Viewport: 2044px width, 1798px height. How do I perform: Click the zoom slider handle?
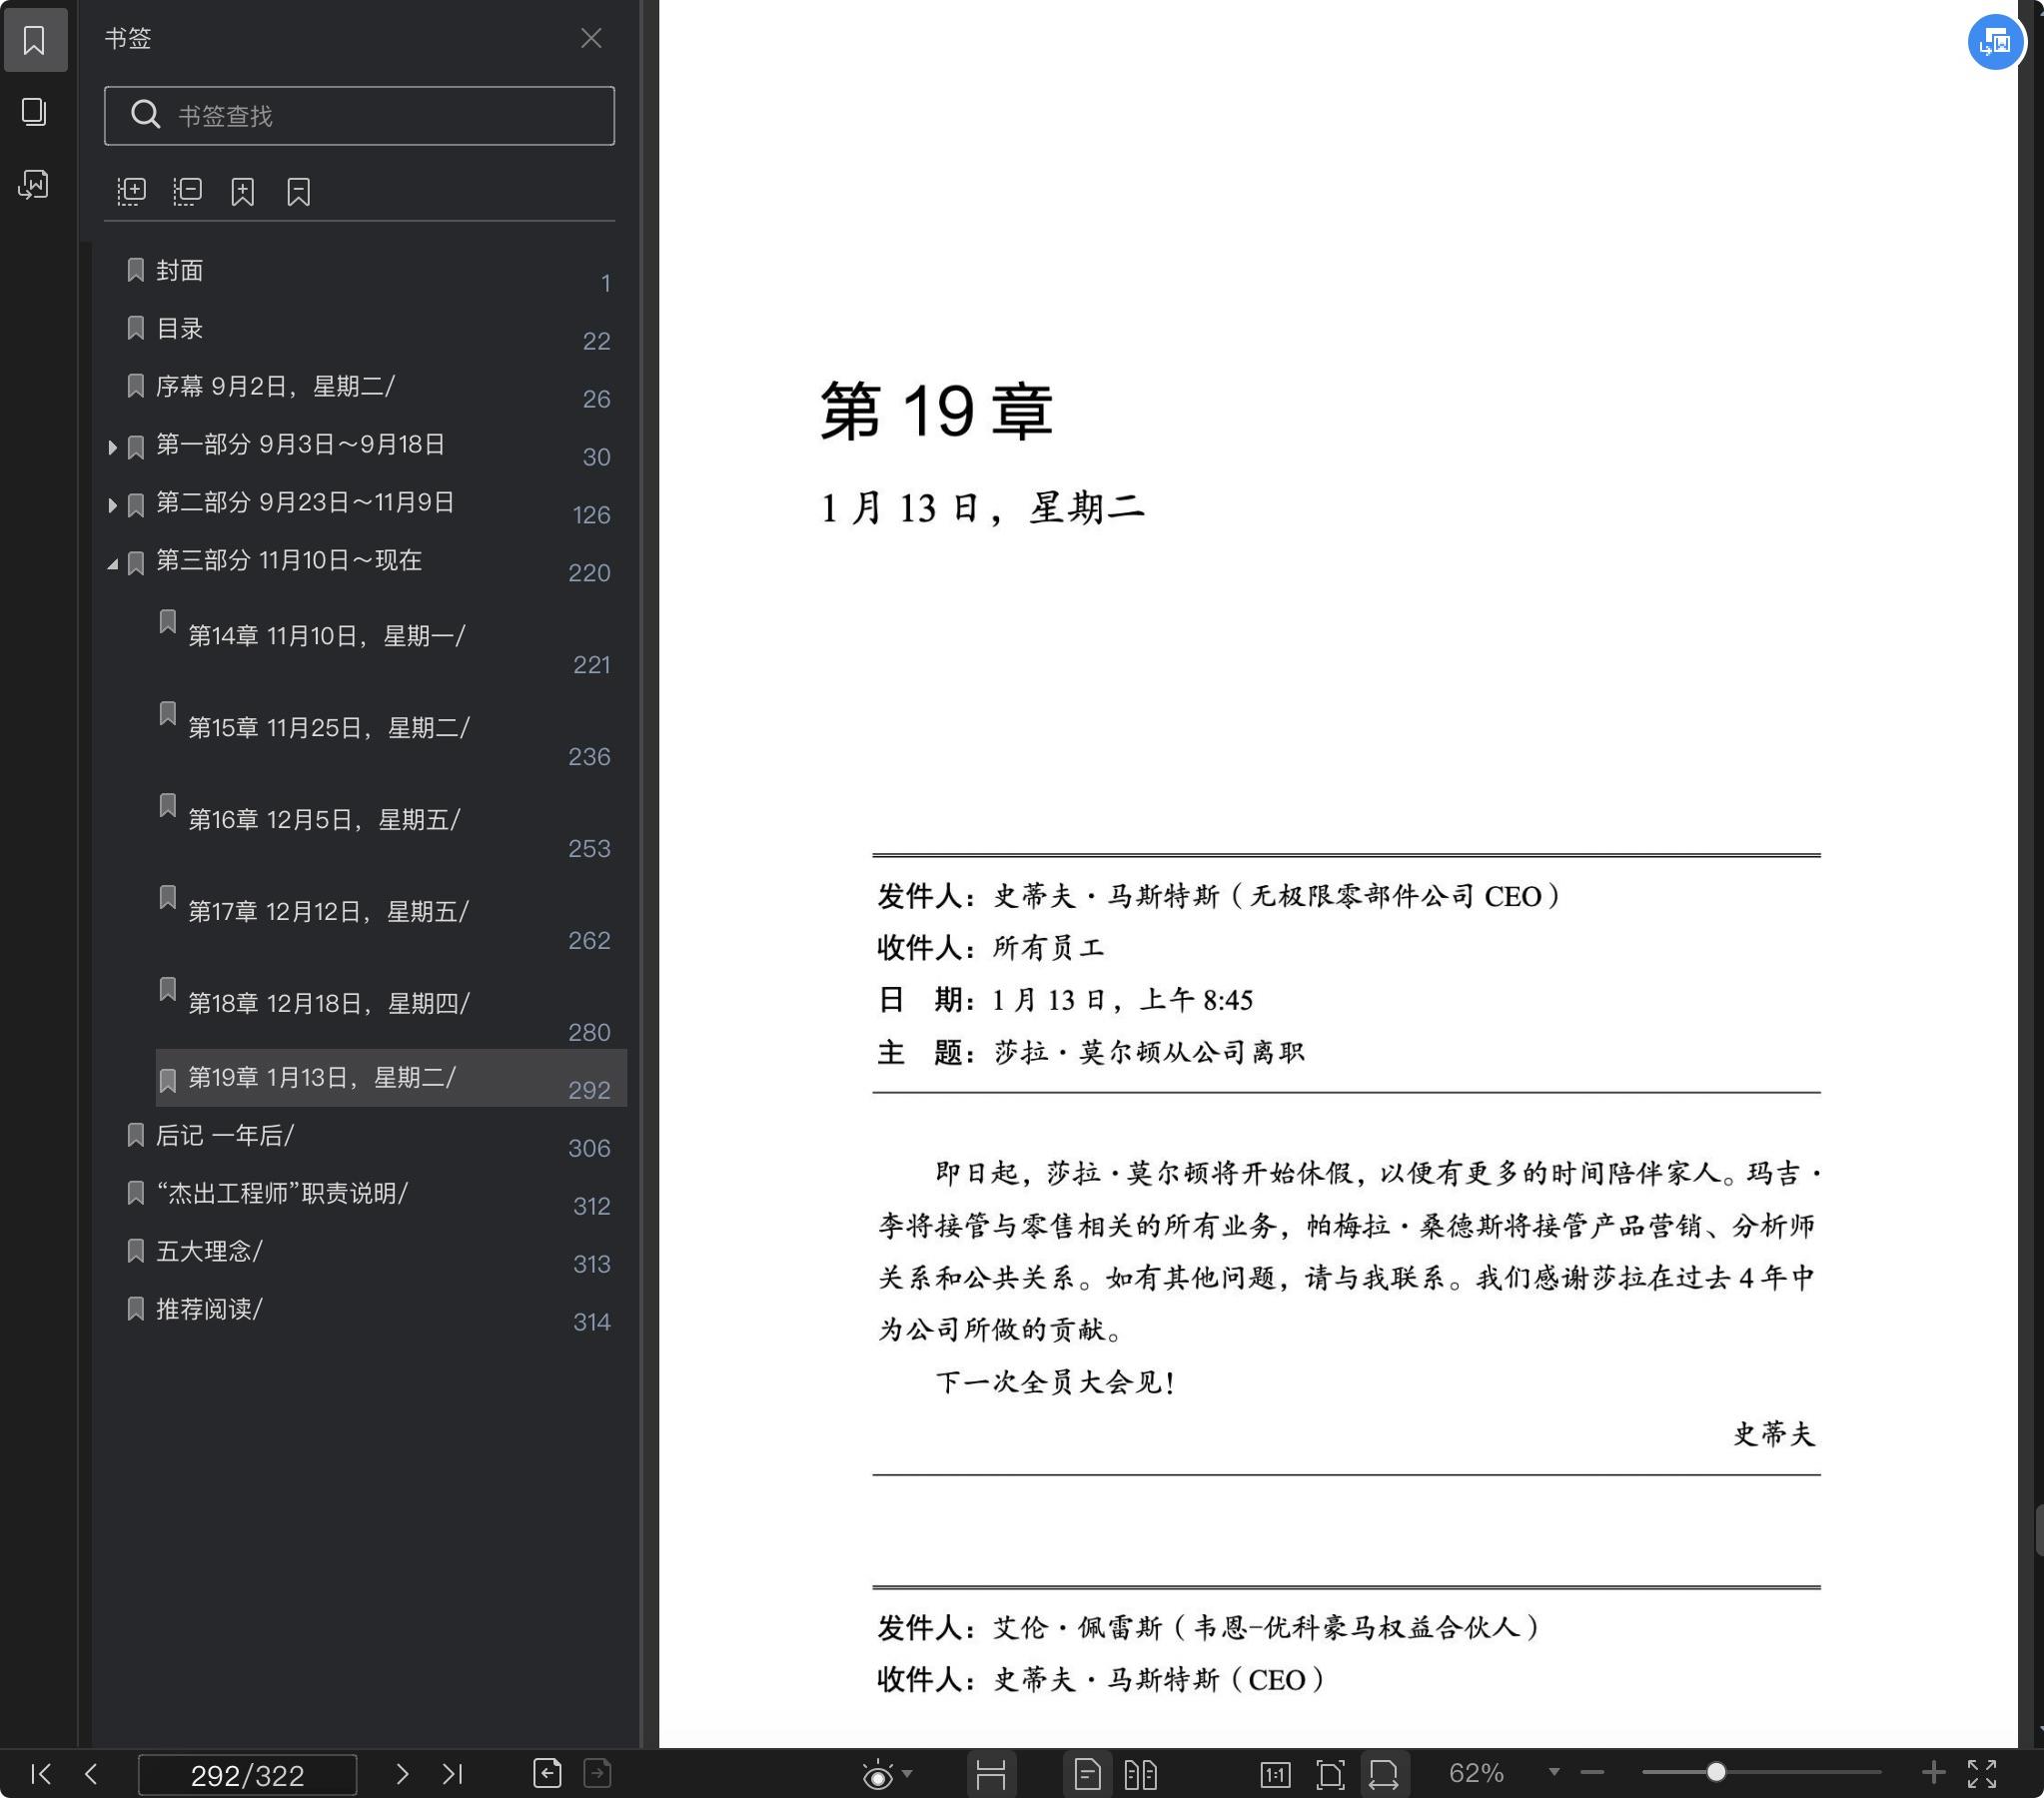coord(1716,1772)
